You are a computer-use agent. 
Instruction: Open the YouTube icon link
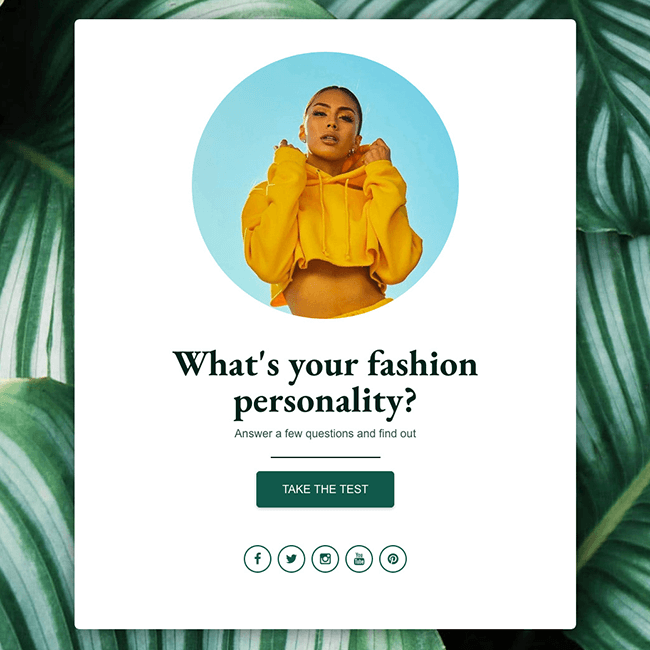[x=359, y=559]
